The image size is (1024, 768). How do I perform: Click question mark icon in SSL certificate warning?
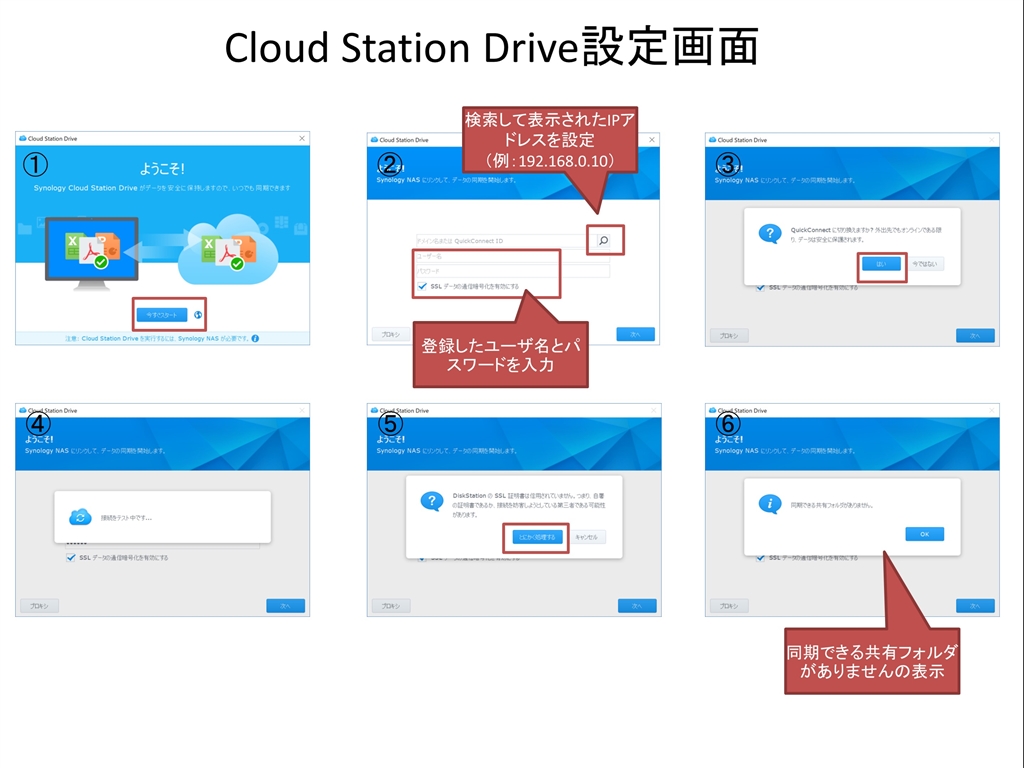pos(432,502)
